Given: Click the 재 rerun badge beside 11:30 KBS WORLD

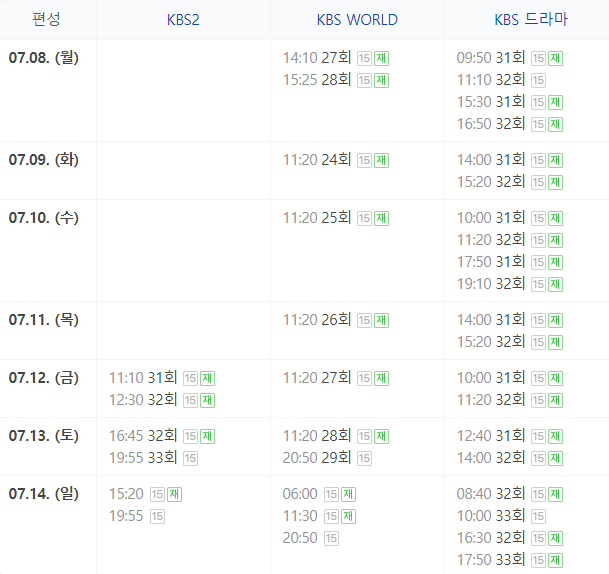Looking at the screenshot, I should point(348,517).
